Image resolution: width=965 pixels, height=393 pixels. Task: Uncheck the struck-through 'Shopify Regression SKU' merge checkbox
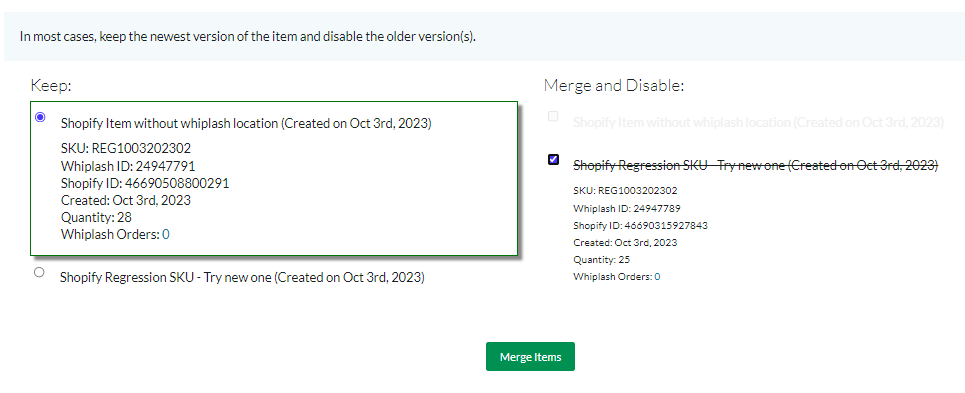point(553,160)
